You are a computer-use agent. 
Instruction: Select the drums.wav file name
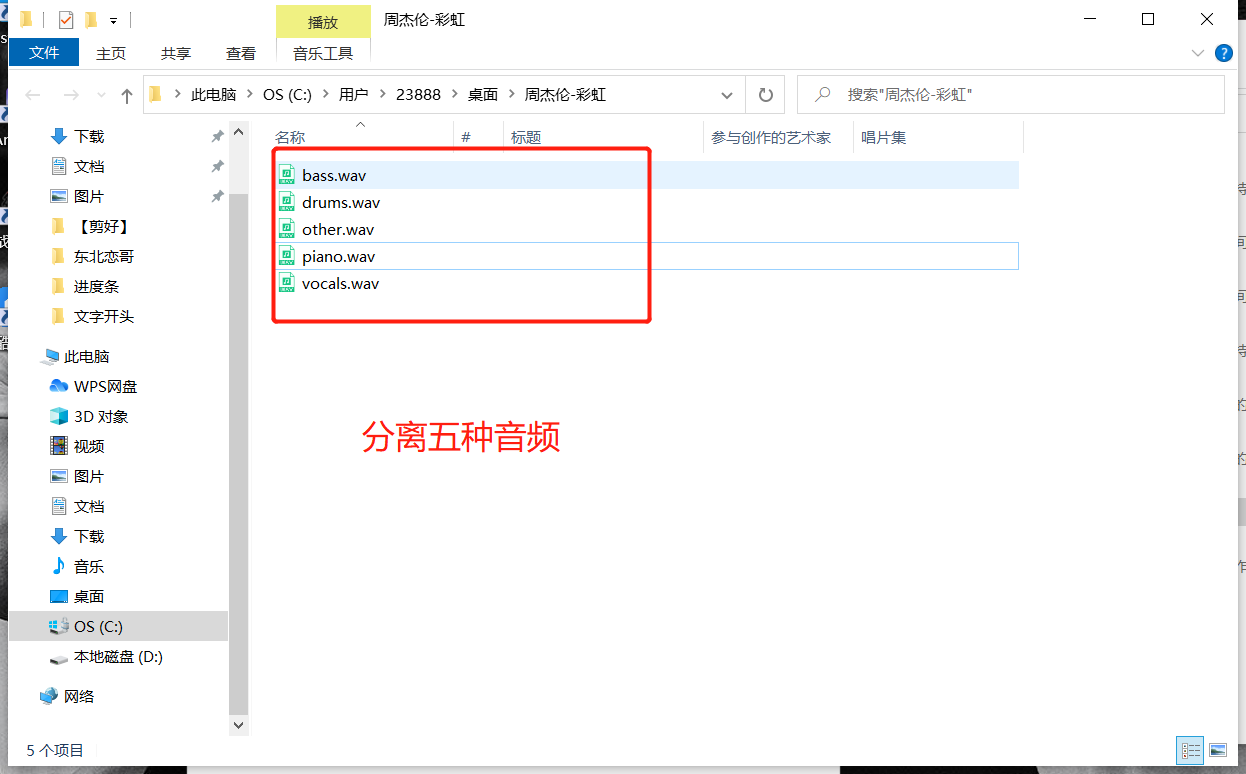(341, 202)
